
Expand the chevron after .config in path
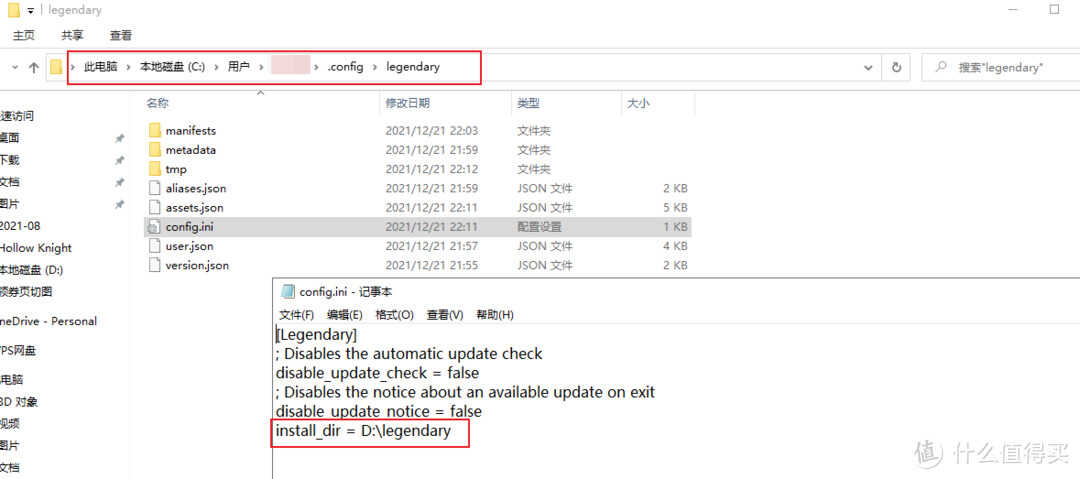[x=375, y=67]
